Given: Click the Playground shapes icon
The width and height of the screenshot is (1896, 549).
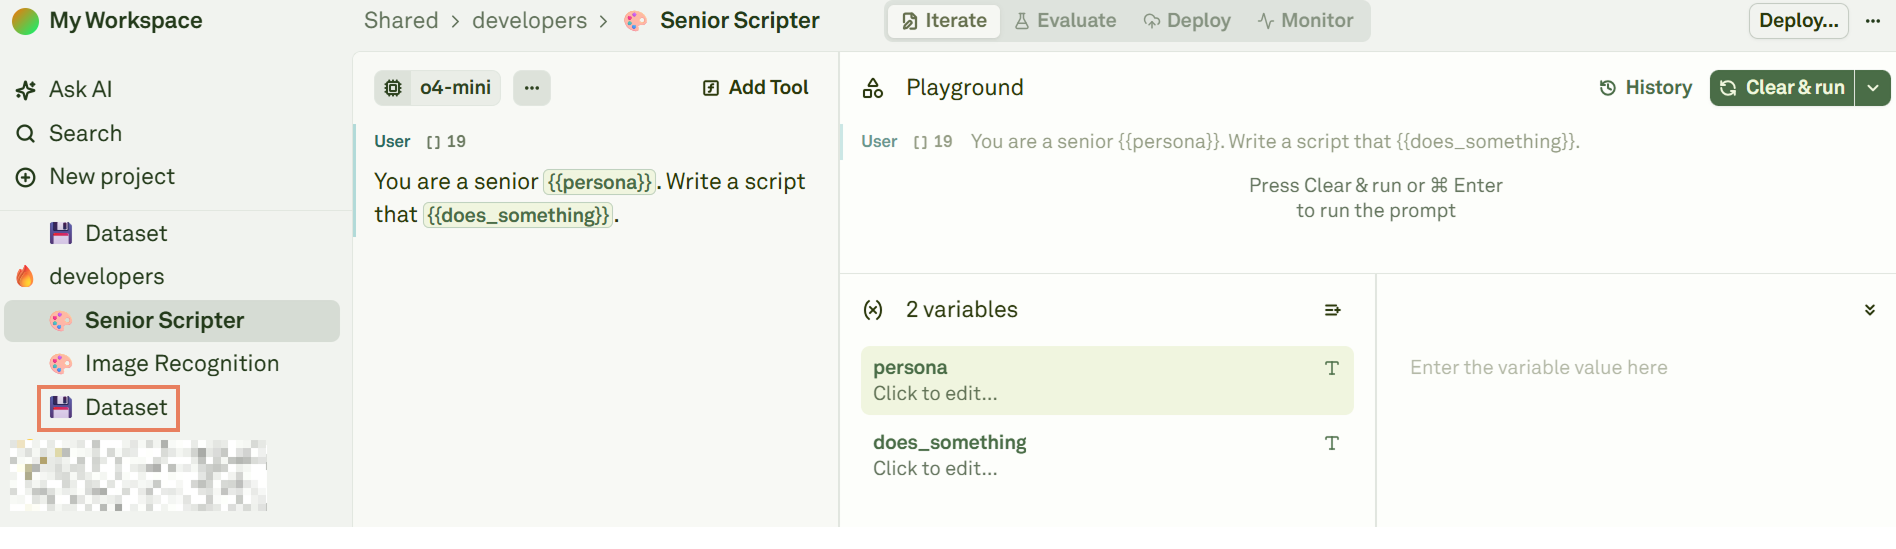Looking at the screenshot, I should pyautogui.click(x=873, y=88).
